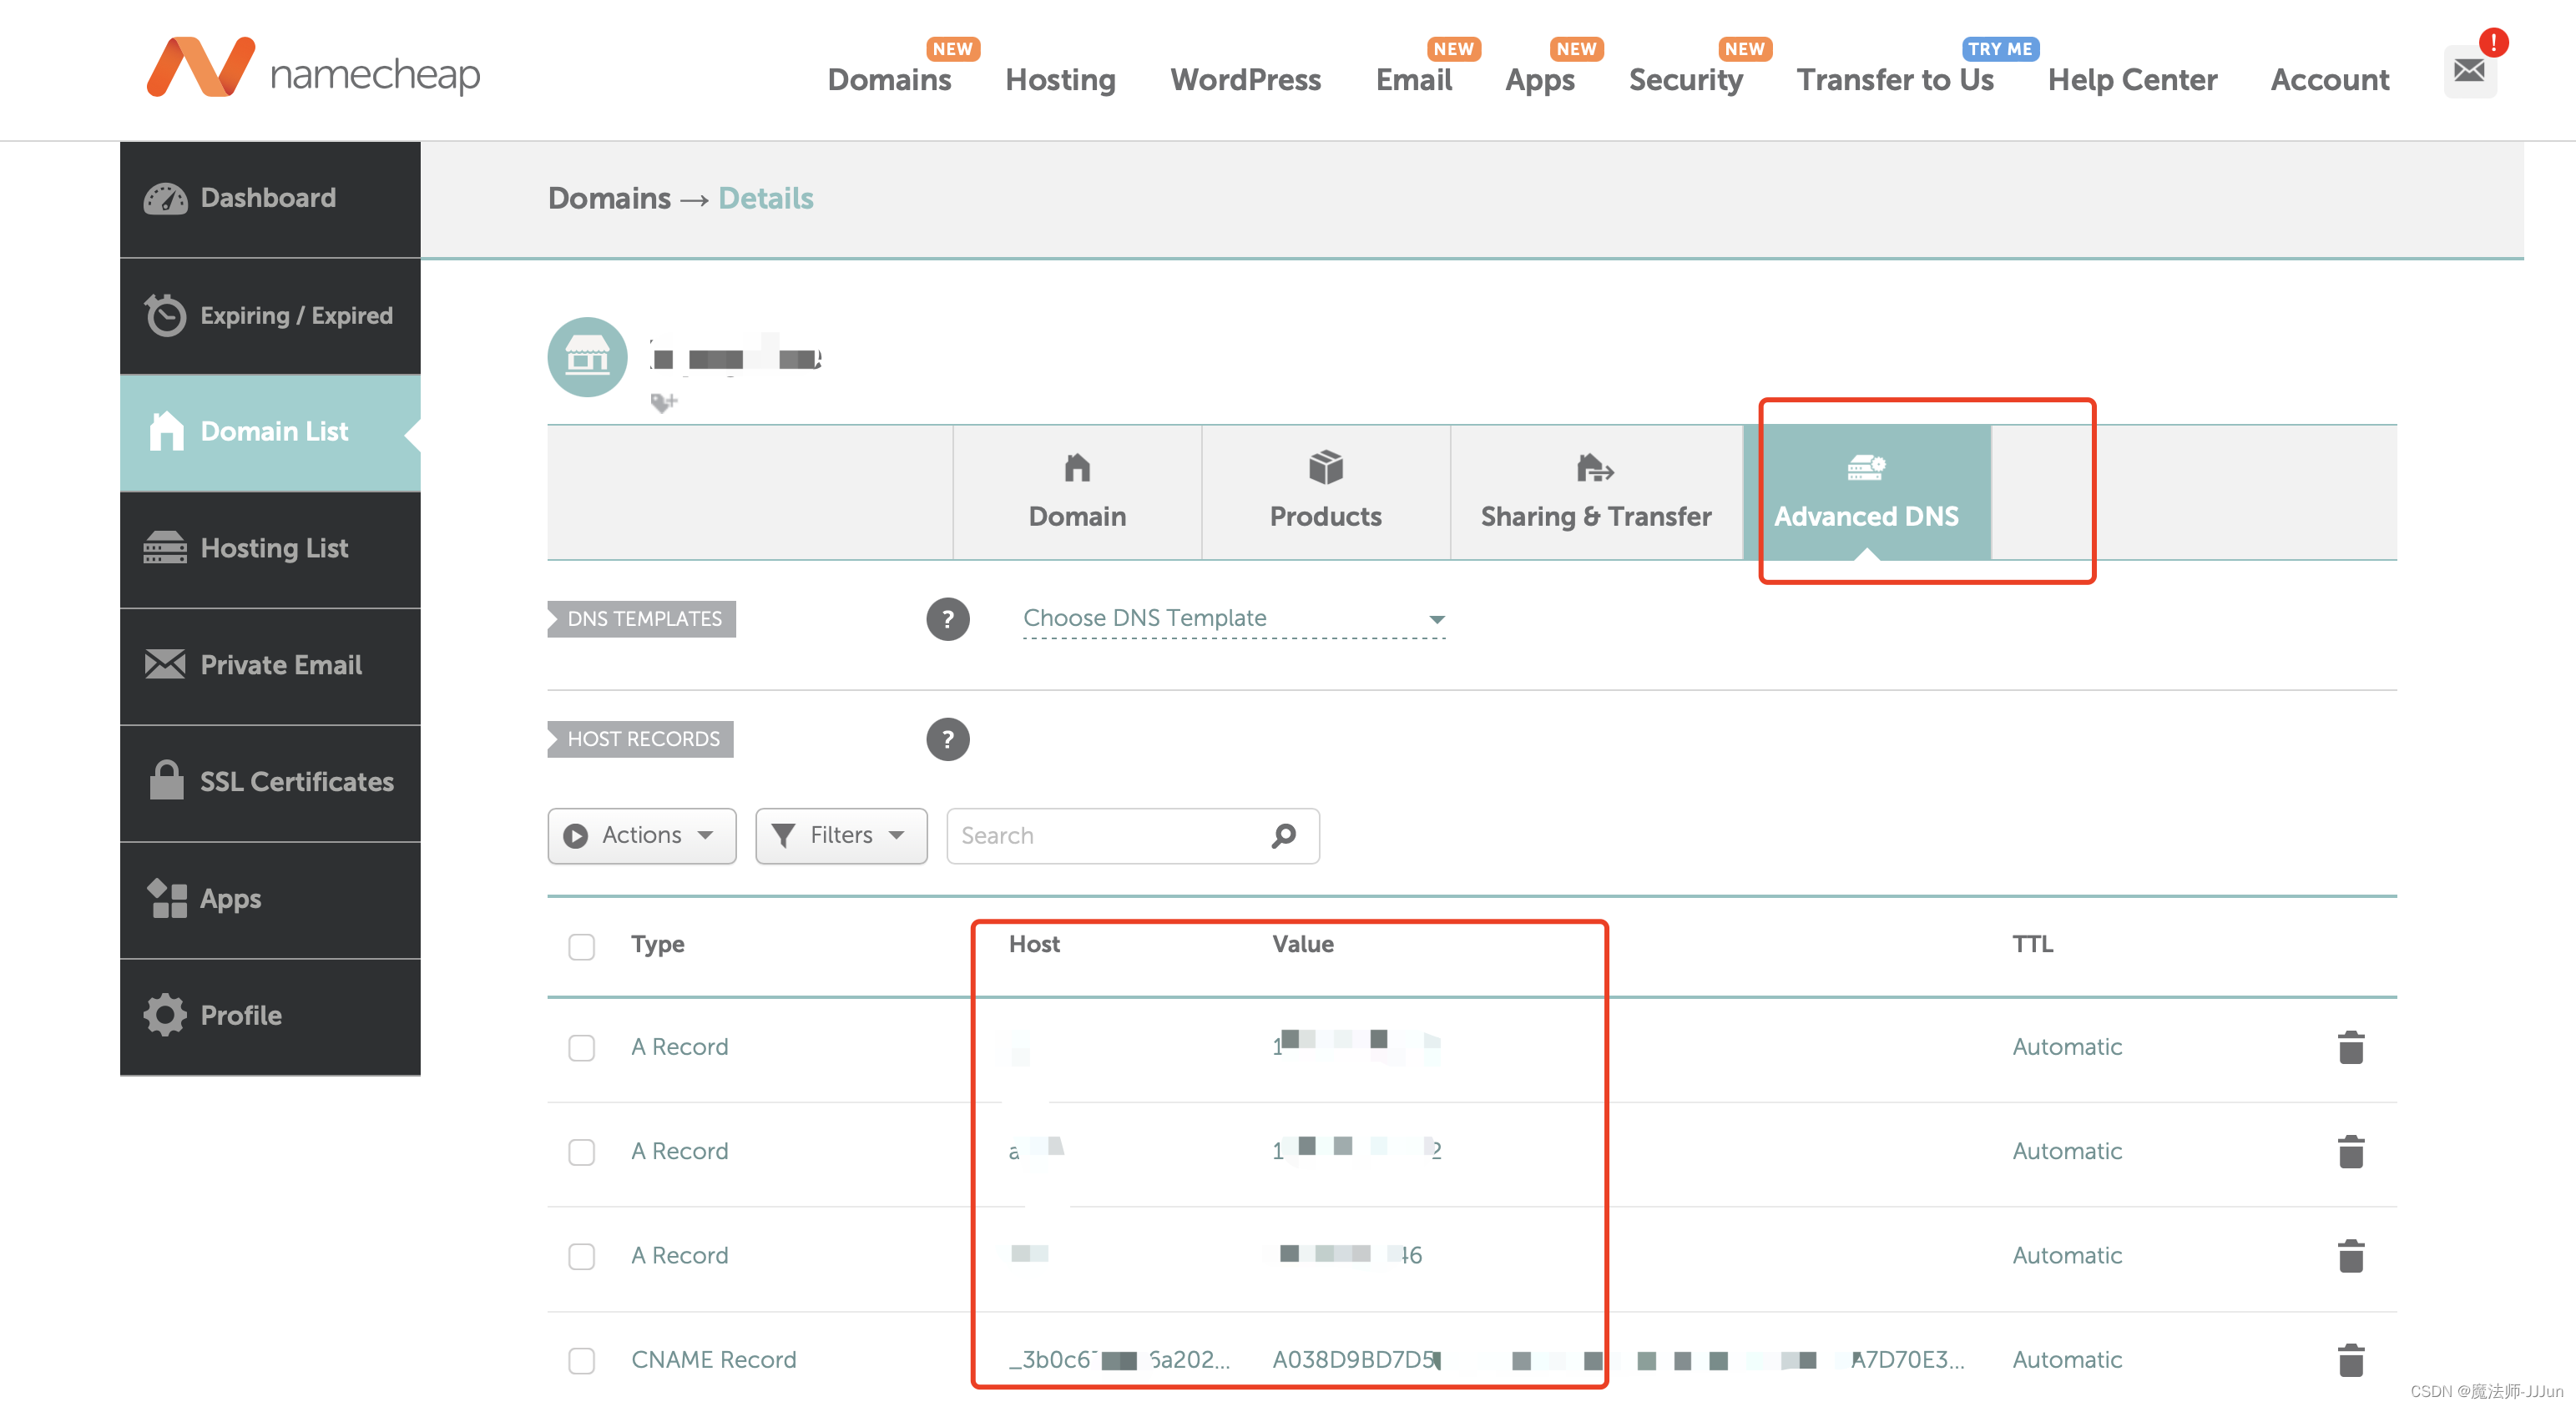The width and height of the screenshot is (2576, 1407).
Task: Click the search magnifier icon
Action: [x=1284, y=835]
